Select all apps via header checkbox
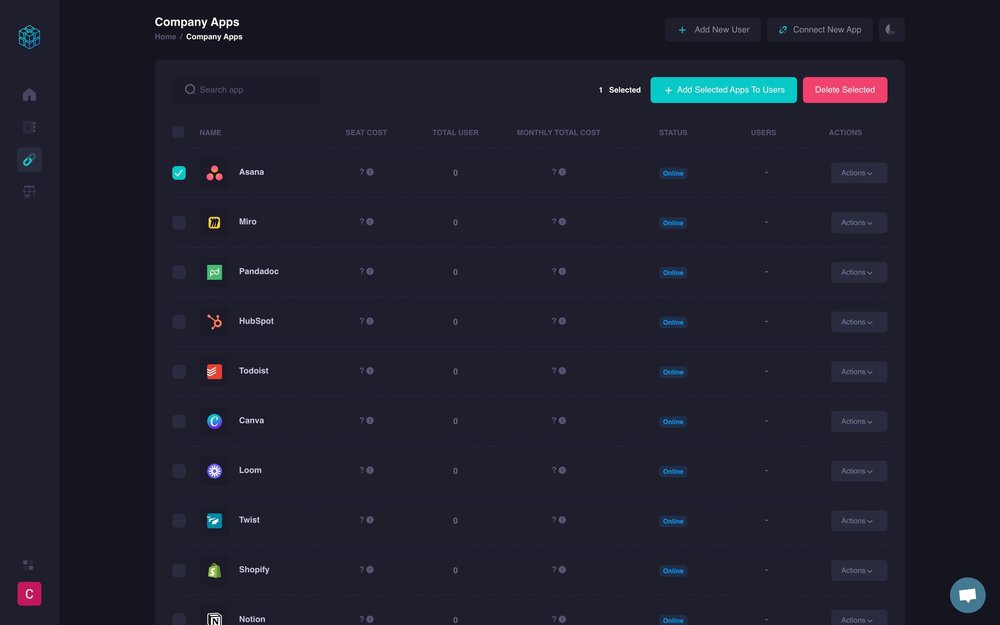Viewport: 1000px width, 625px height. (178, 132)
